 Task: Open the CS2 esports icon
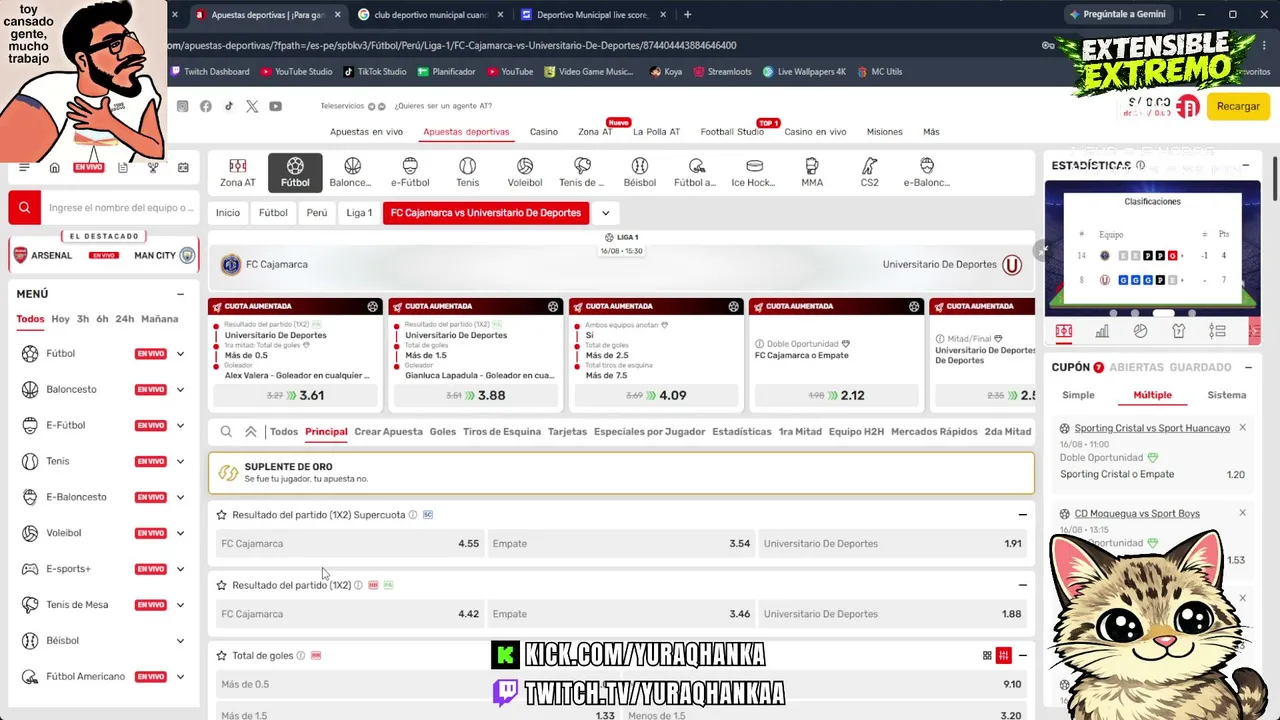pyautogui.click(x=870, y=172)
